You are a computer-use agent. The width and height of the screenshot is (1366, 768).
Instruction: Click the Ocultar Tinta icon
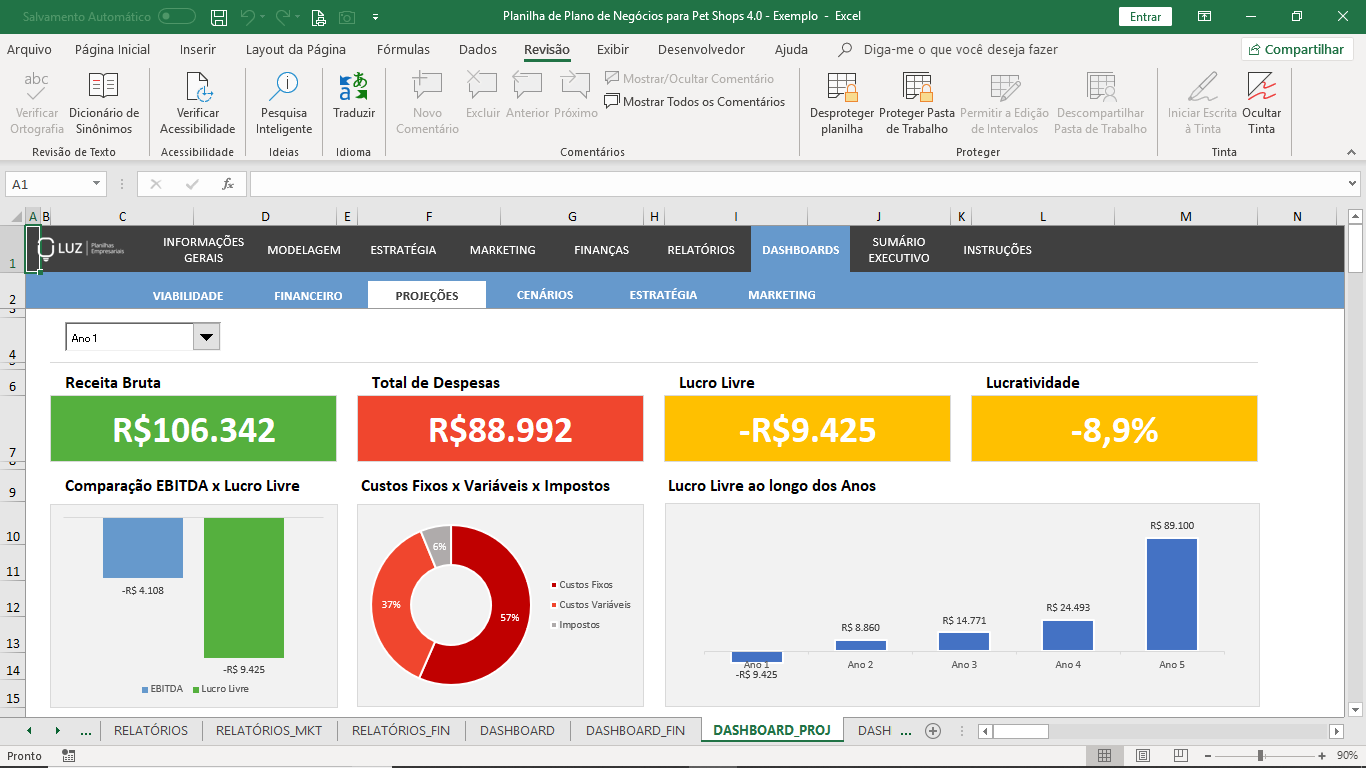coord(1261,88)
